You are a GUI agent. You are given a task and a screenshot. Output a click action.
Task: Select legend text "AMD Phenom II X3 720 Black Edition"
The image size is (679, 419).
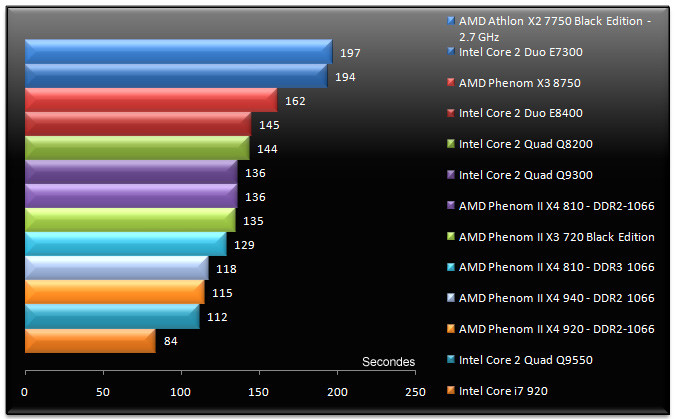[x=556, y=237]
